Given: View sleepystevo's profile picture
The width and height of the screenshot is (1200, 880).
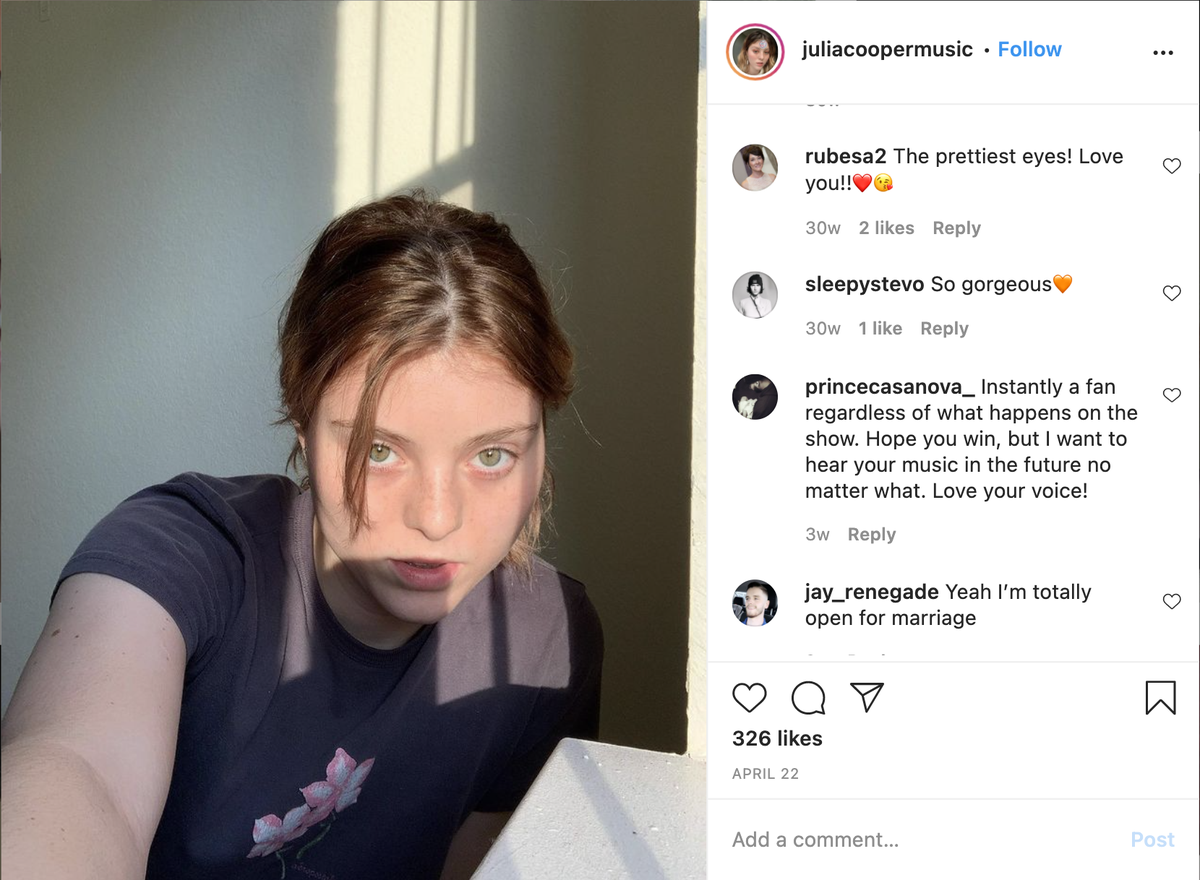Looking at the screenshot, I should (x=755, y=295).
